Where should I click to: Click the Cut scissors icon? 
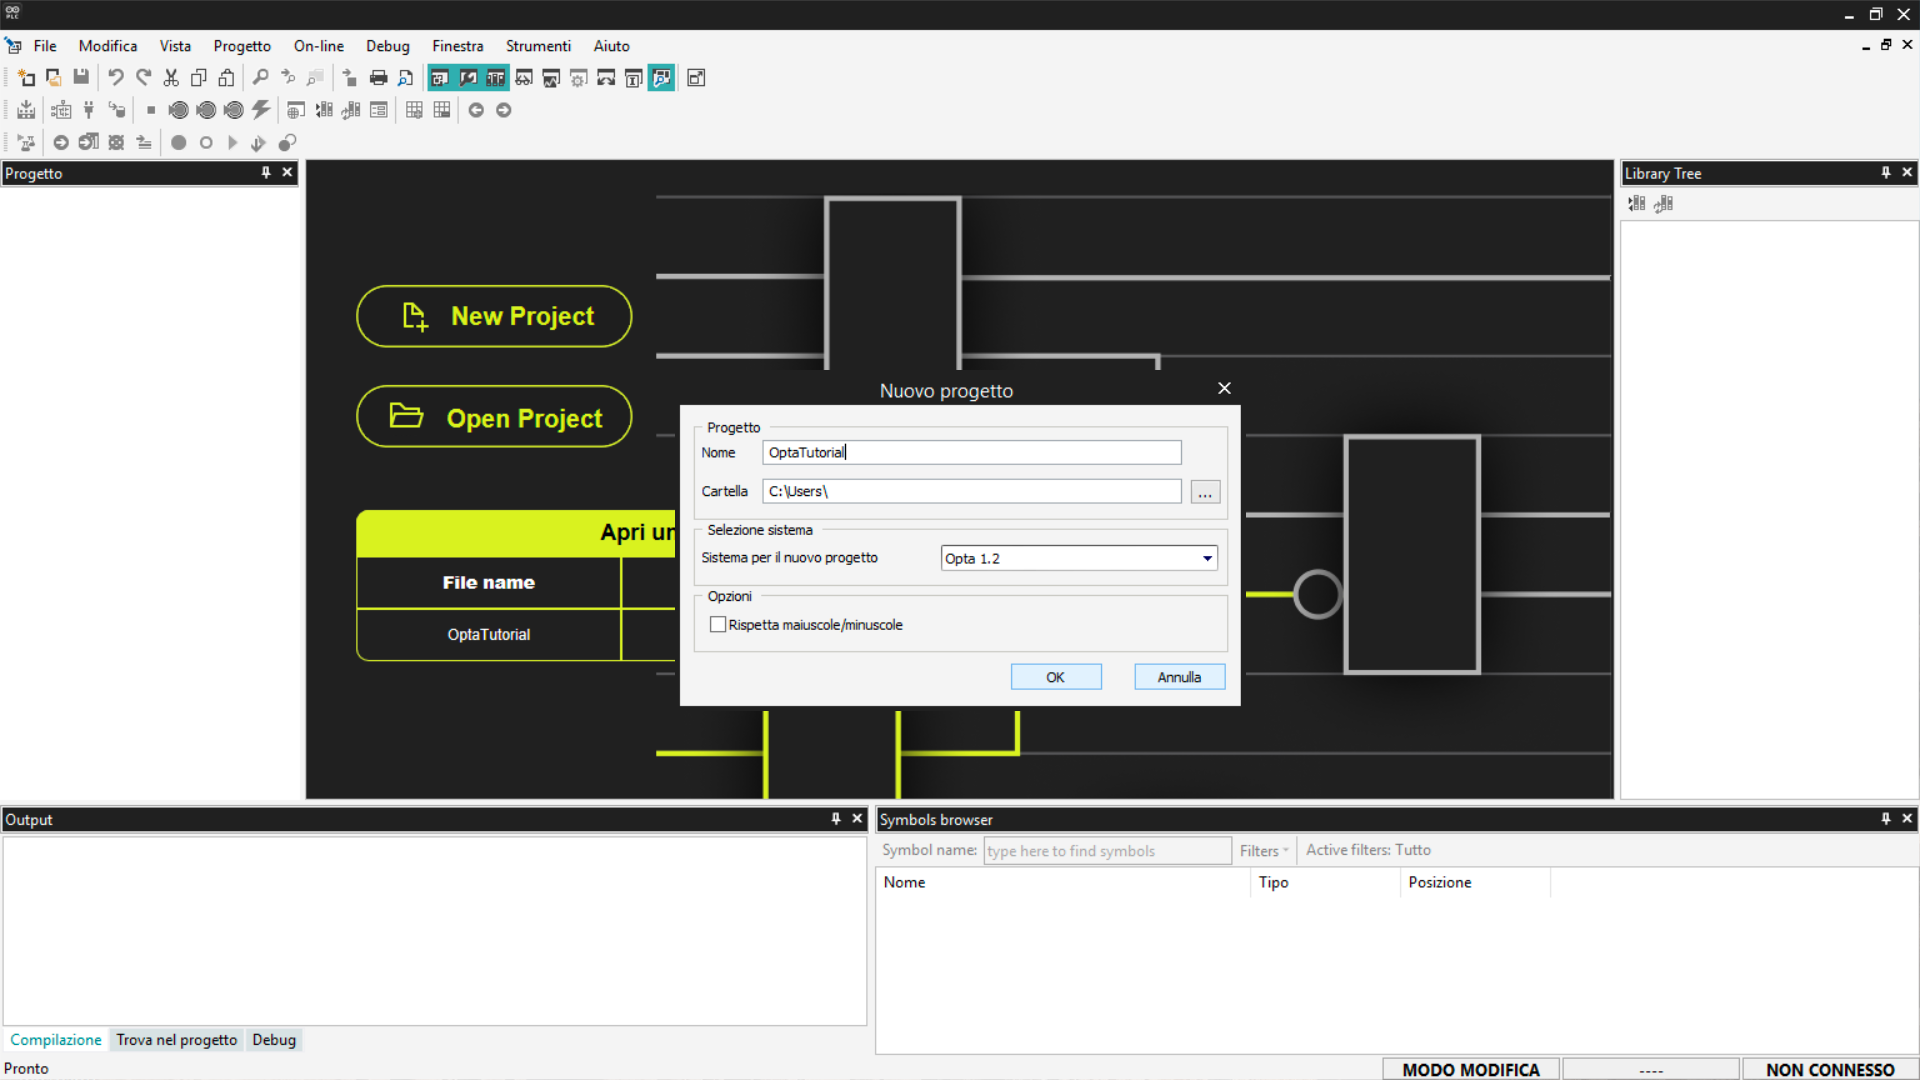click(x=171, y=78)
